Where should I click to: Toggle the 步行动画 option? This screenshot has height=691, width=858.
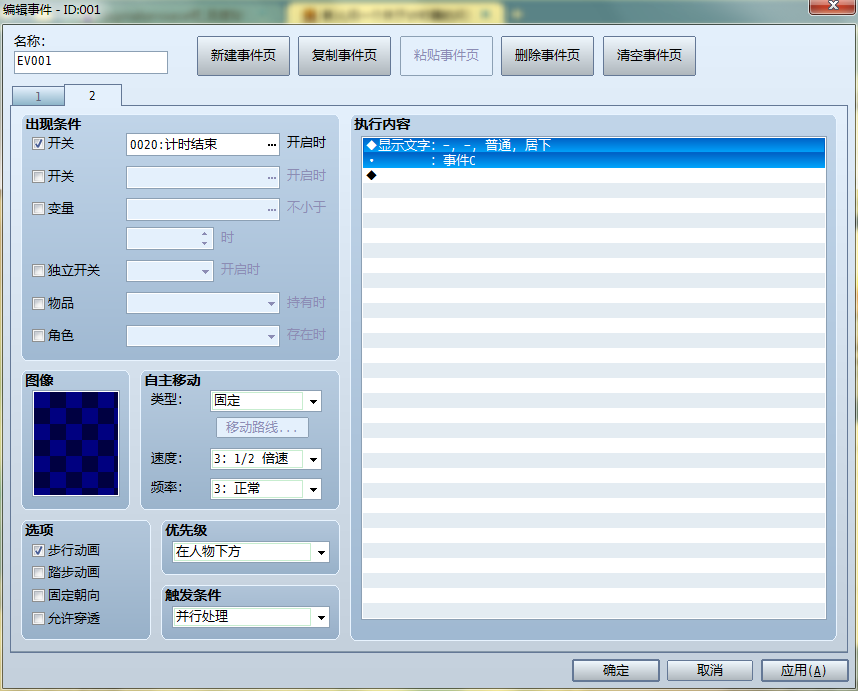point(38,550)
